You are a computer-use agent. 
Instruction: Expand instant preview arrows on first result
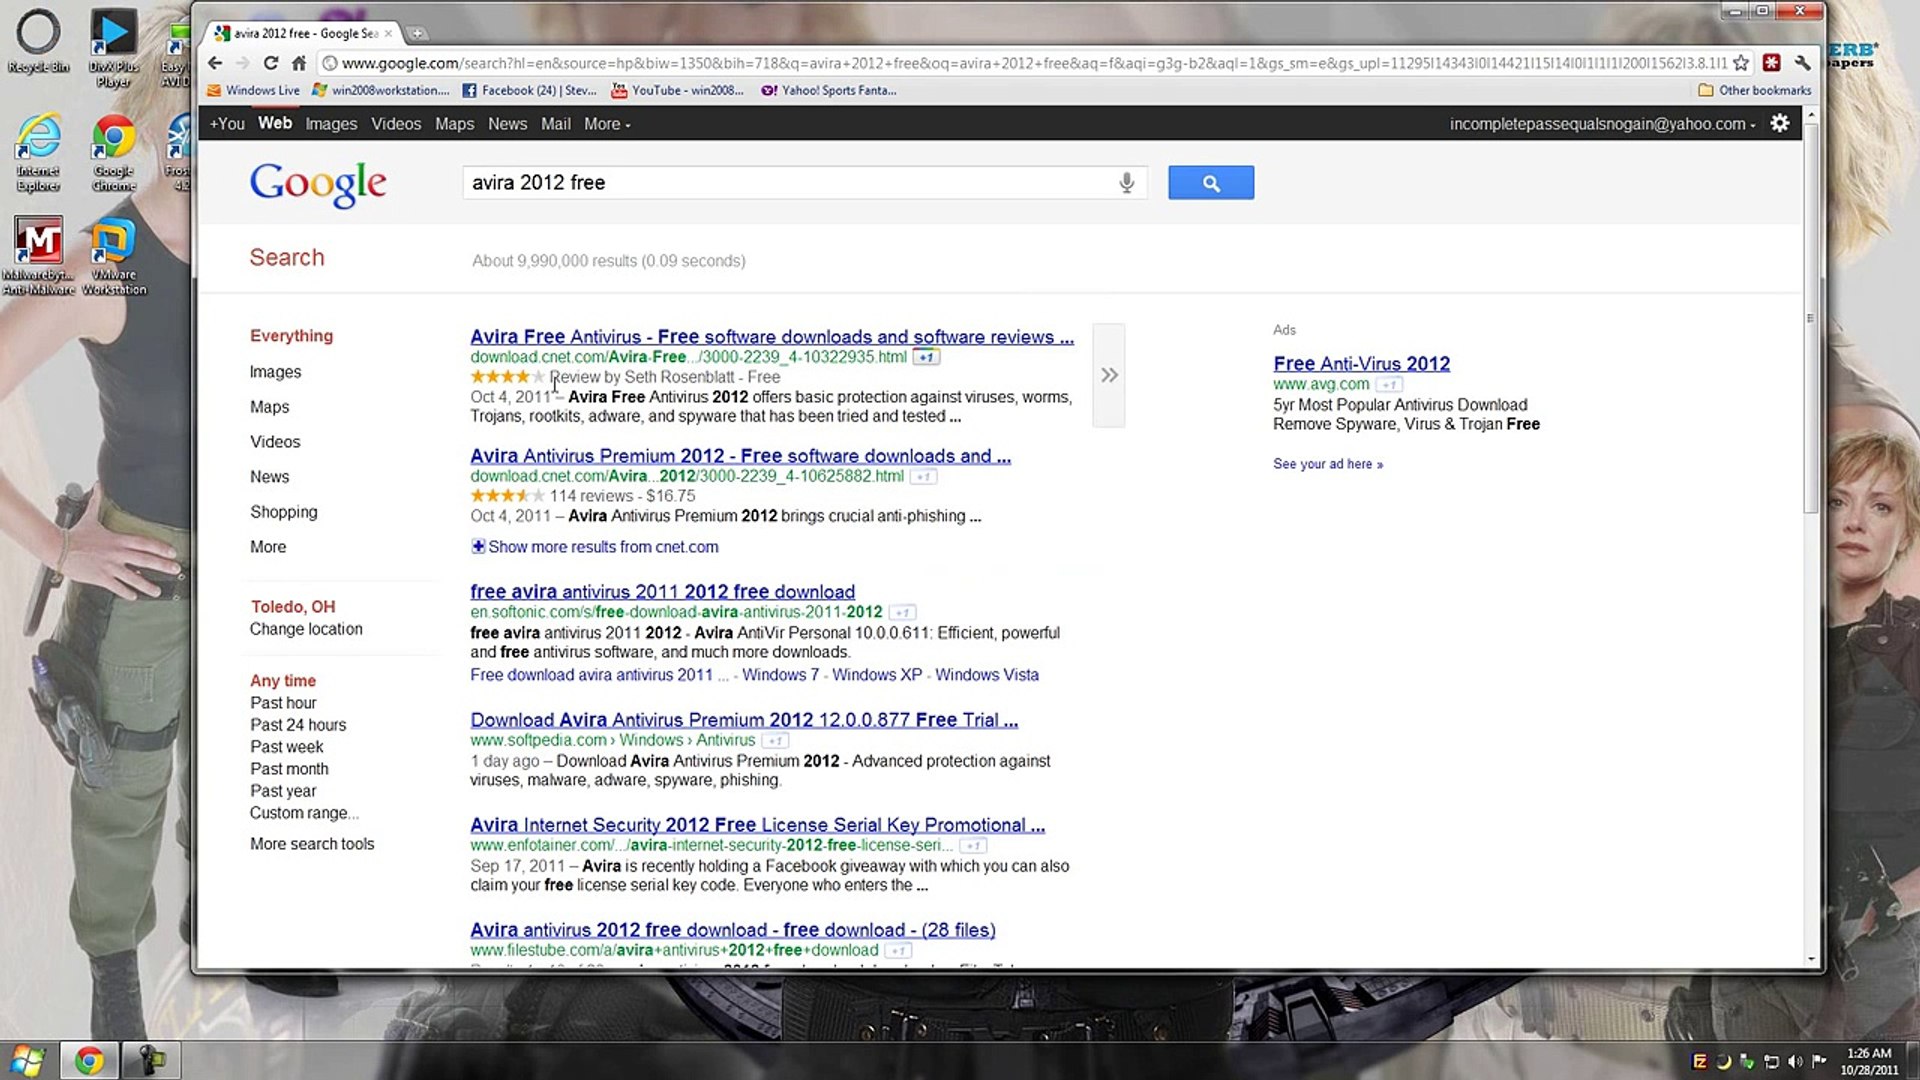coord(1109,375)
